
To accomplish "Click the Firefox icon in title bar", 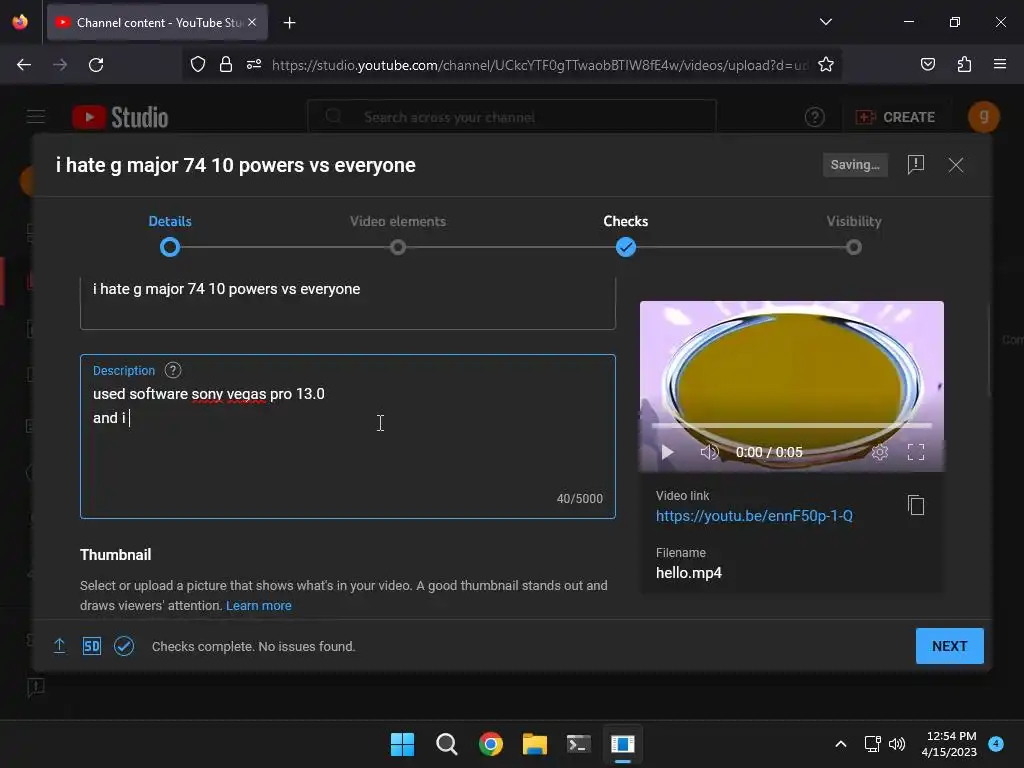I will coord(20,22).
